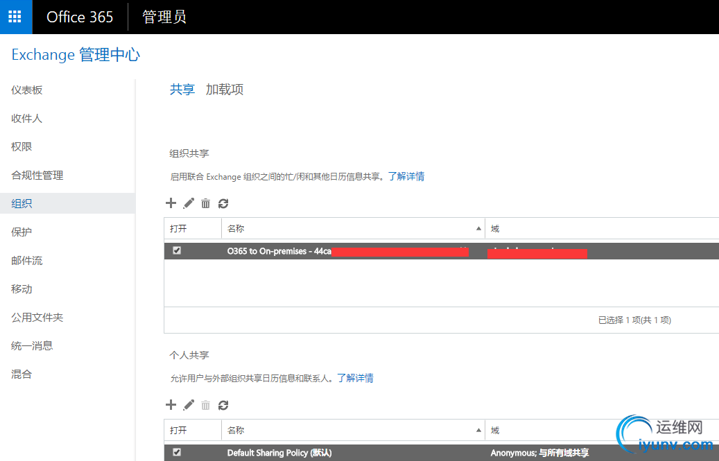Select the Default Sharing Policy row
This screenshot has width=719, height=461.
point(441,453)
